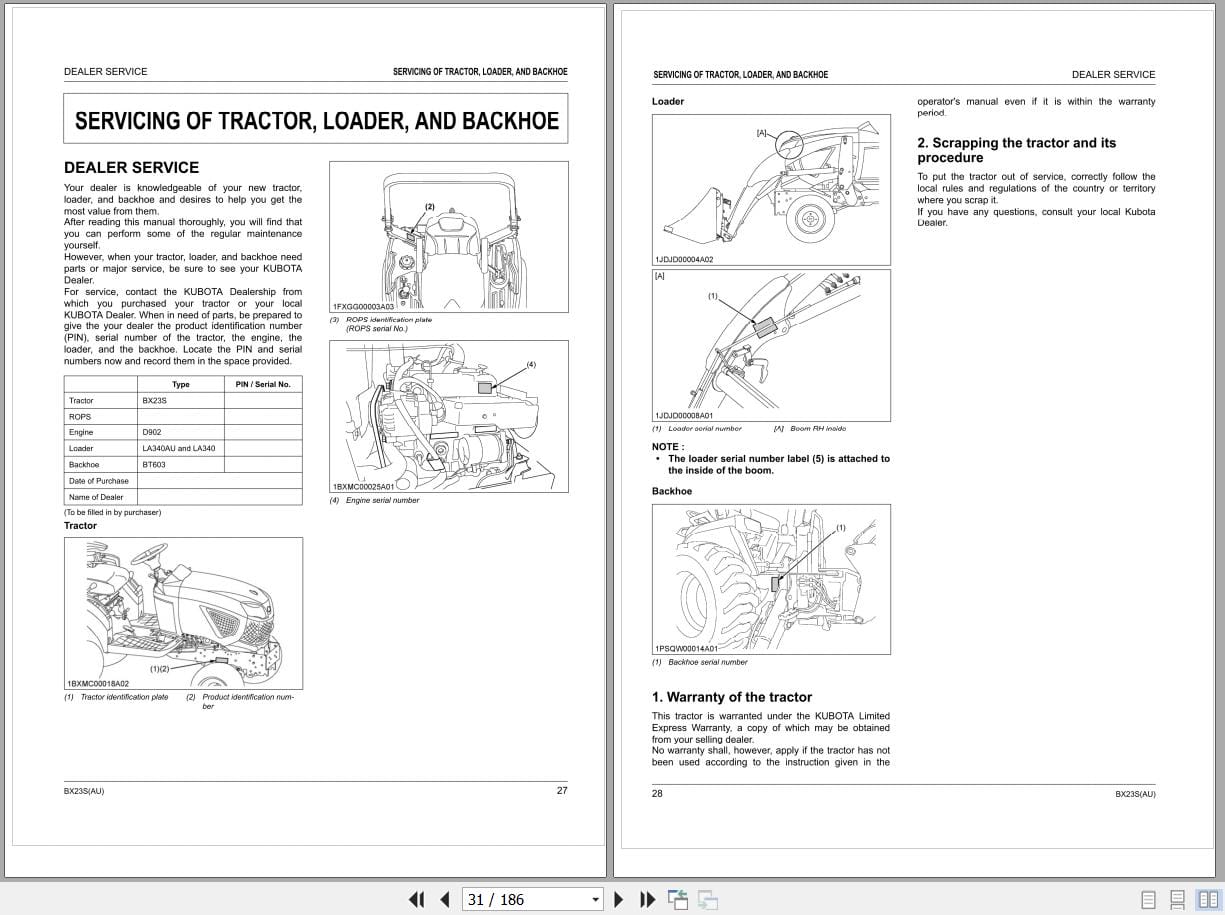Click the 'BX23S' cell in the Tractor row
The image size is (1225, 915).
pyautogui.click(x=181, y=400)
